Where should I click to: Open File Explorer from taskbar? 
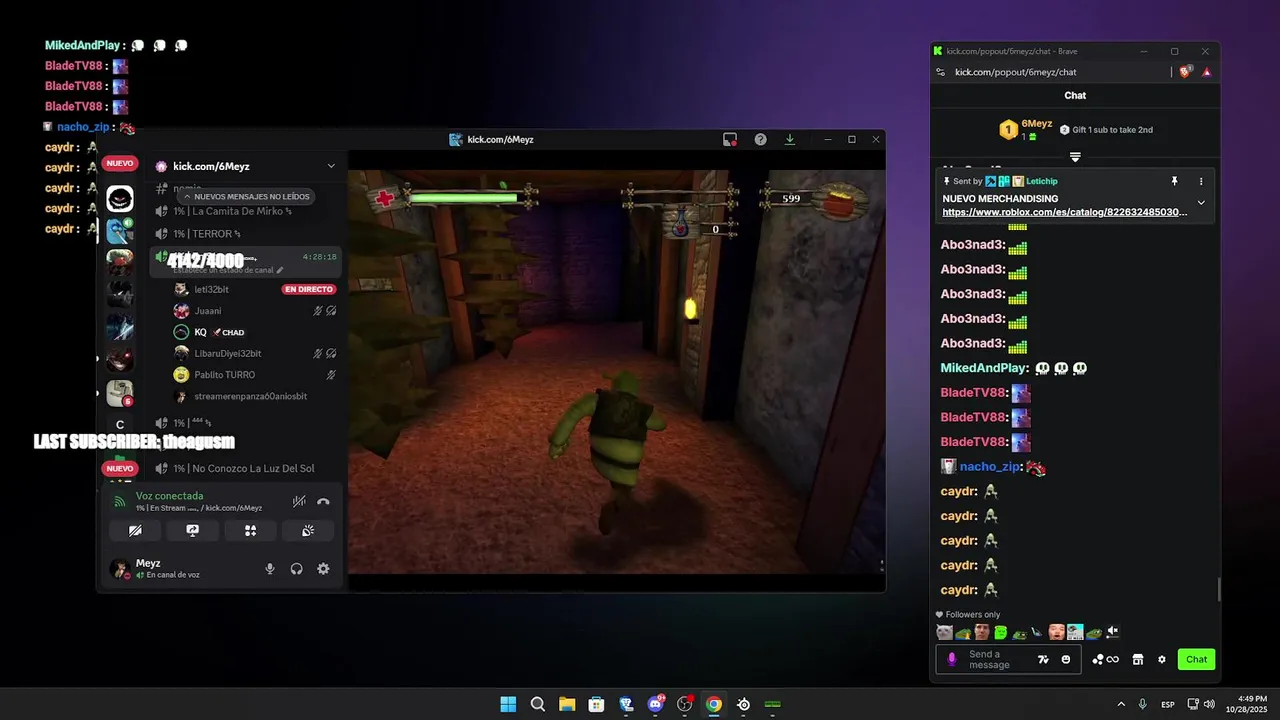(x=567, y=704)
